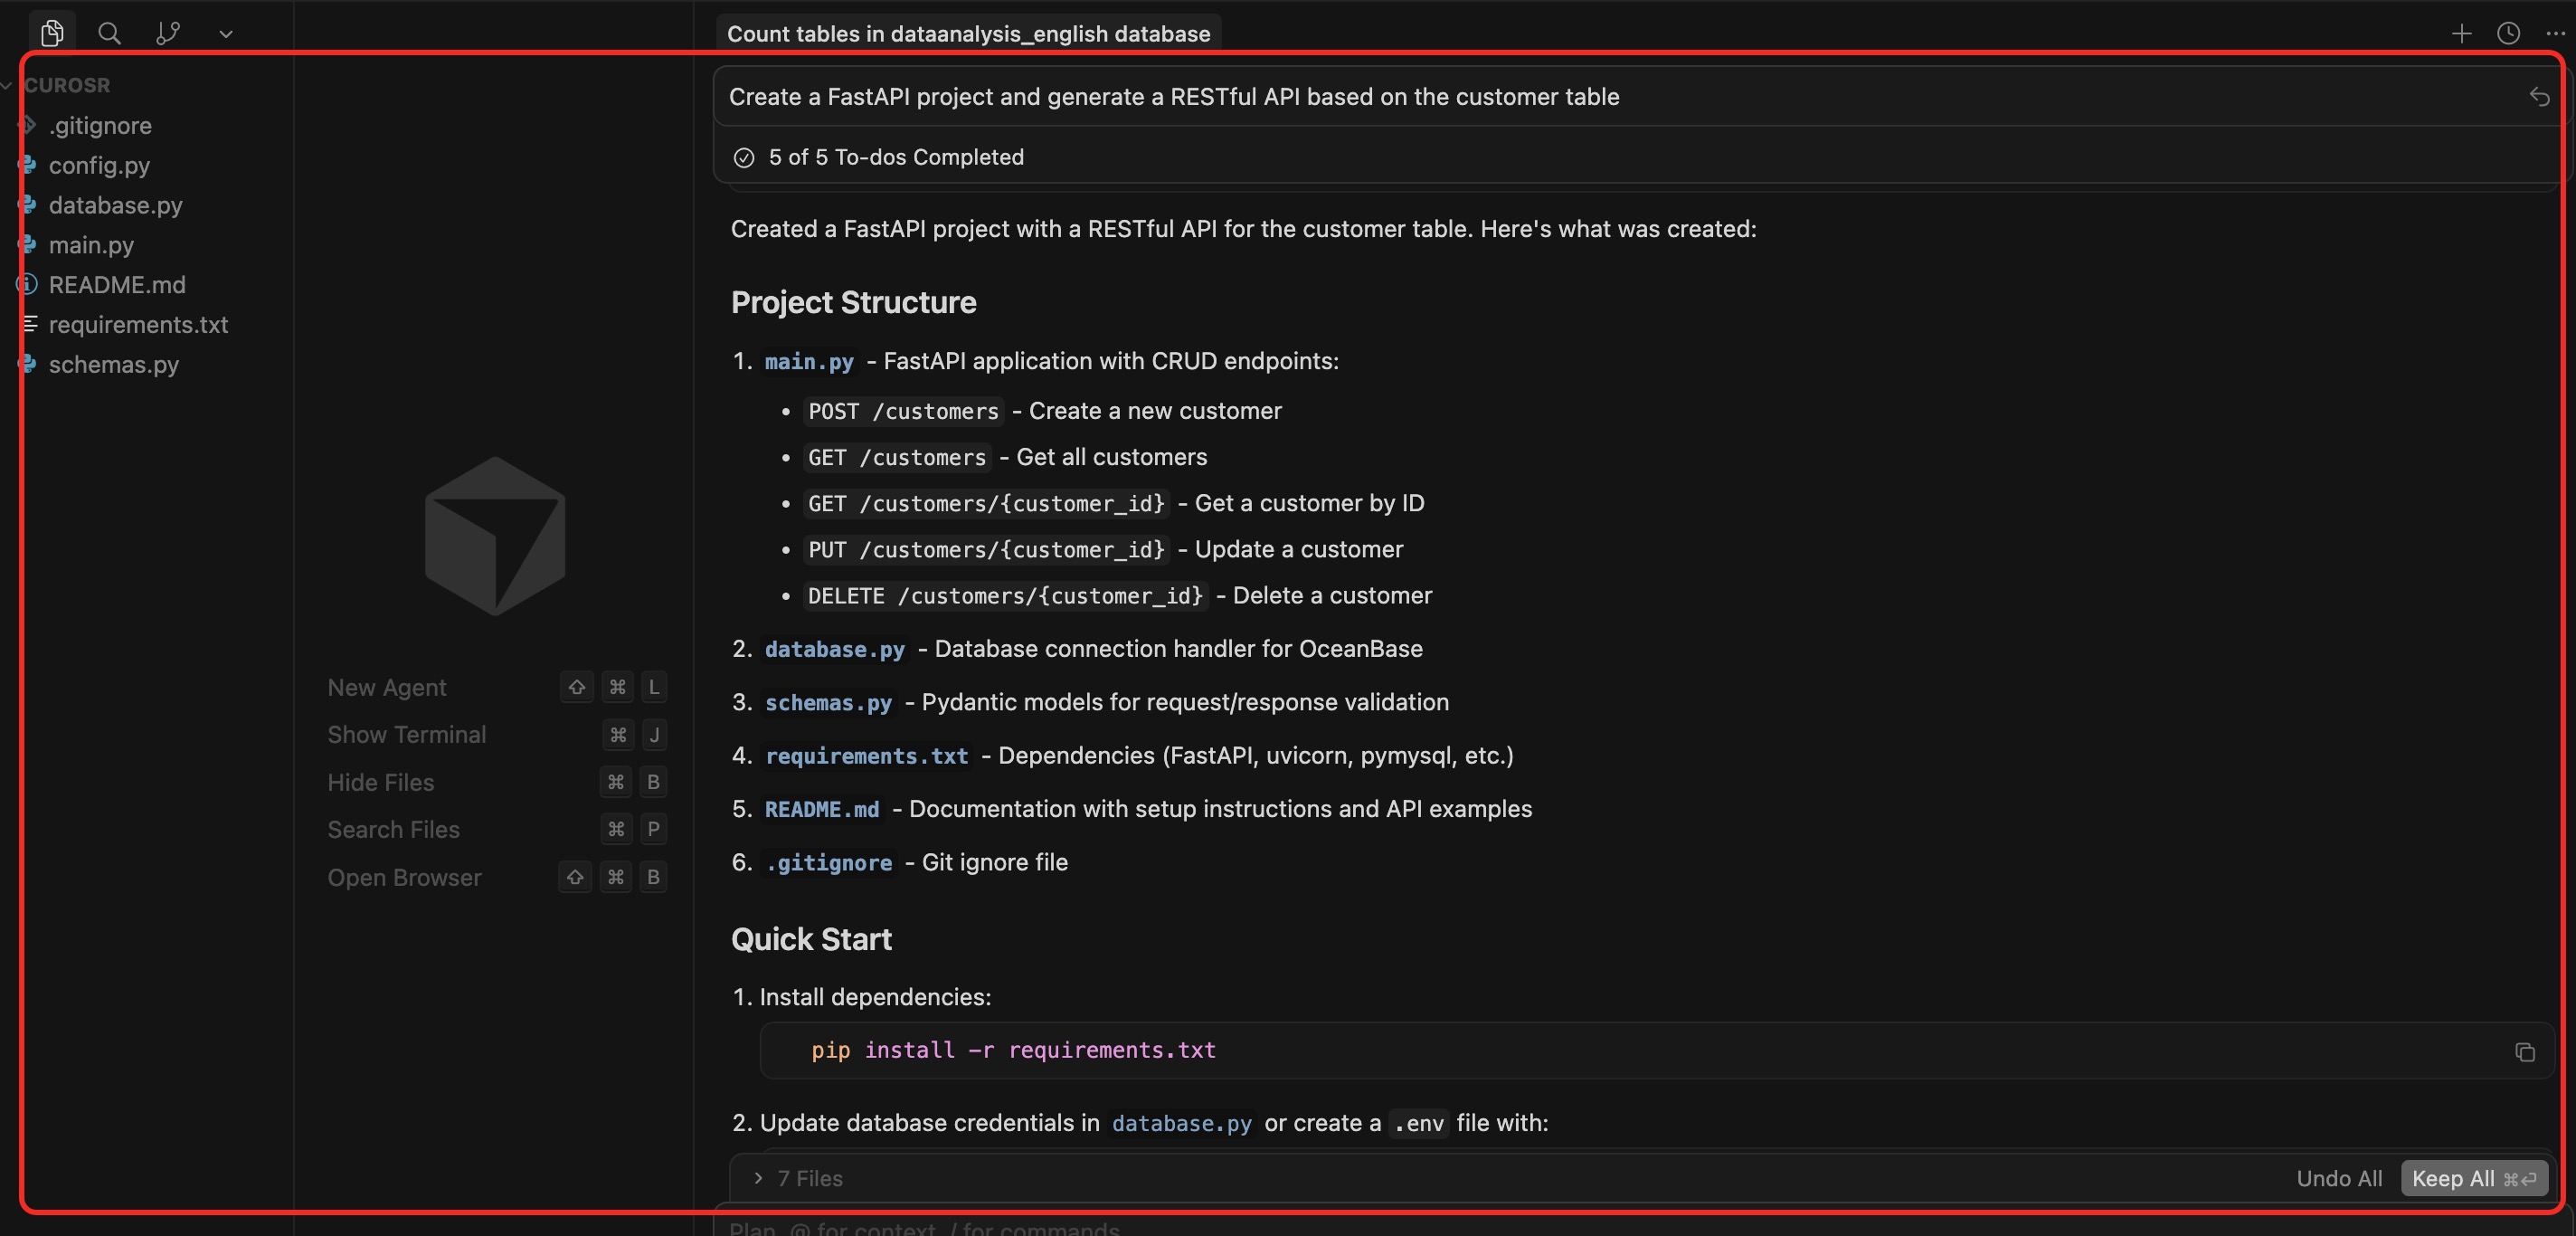Click the copy icon in pip install code block
The width and height of the screenshot is (2576, 1236).
2524,1051
